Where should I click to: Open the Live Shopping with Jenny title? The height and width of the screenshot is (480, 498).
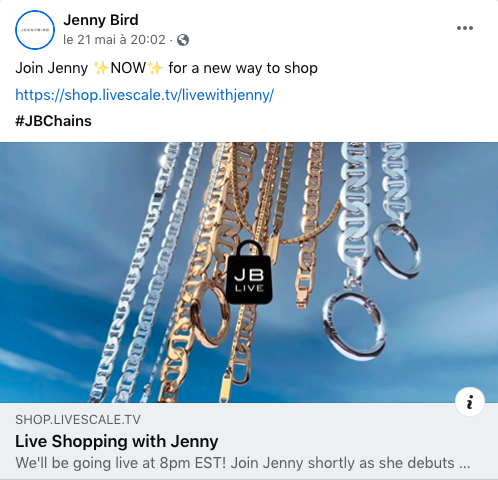[x=117, y=441]
